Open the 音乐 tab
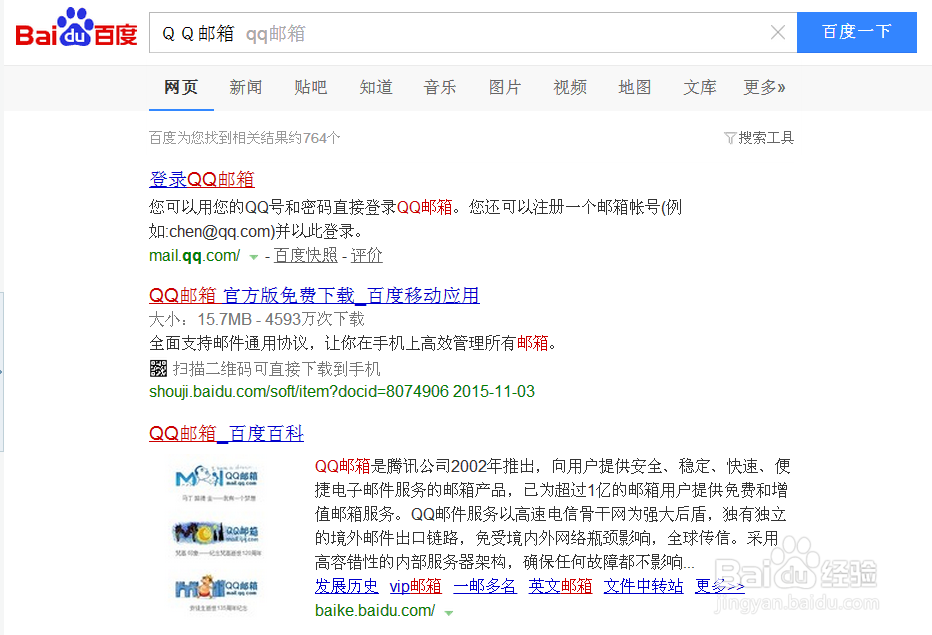932x635 pixels. [440, 87]
